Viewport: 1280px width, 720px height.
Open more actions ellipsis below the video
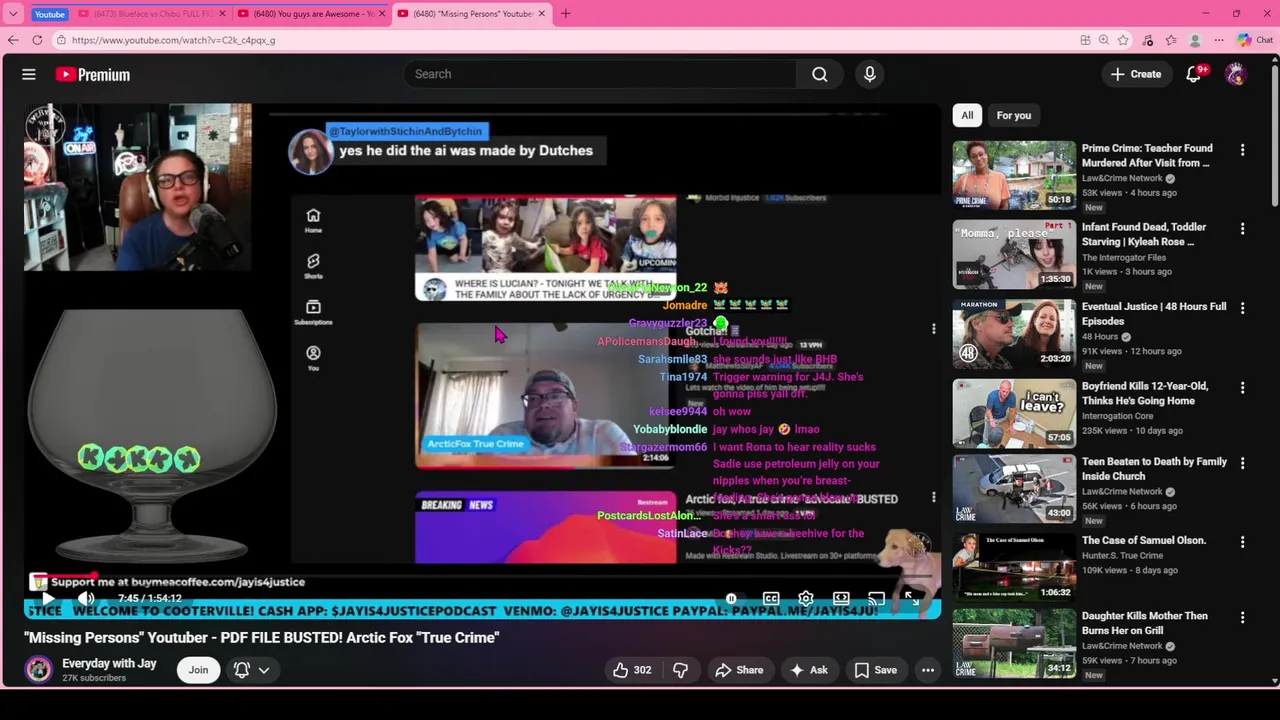[928, 670]
